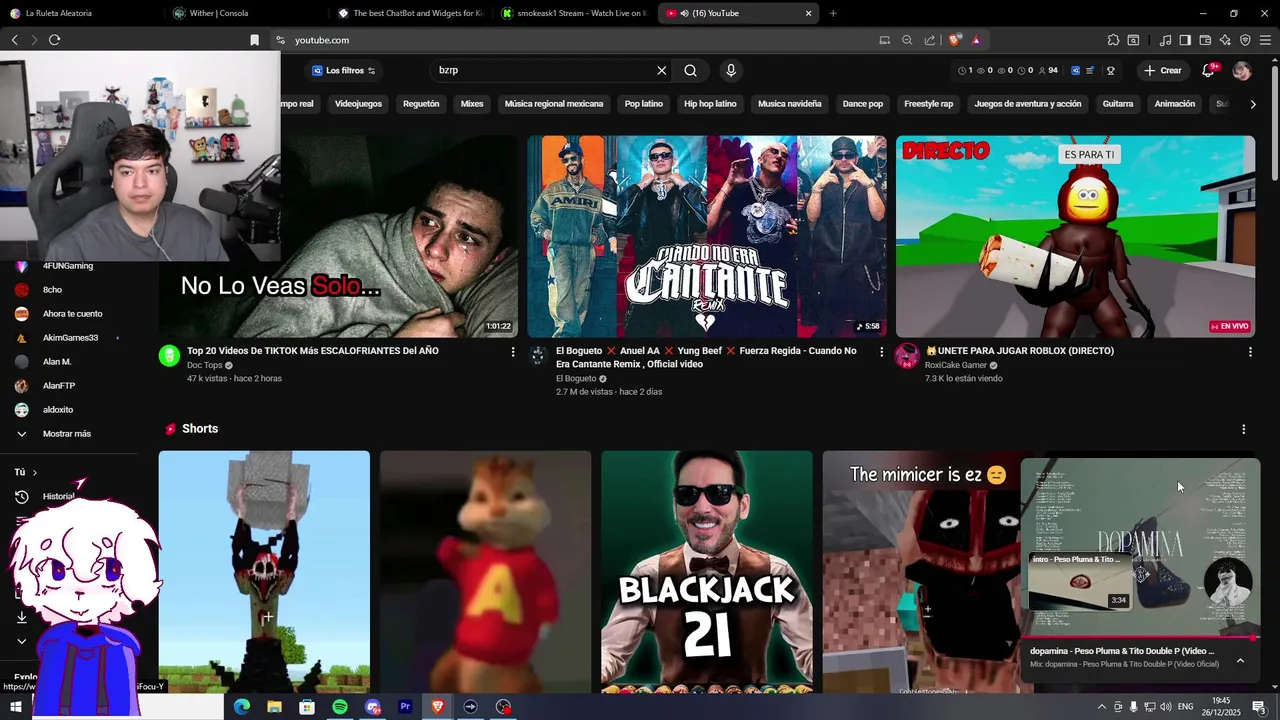Screen dimensions: 1280x720
Task: Expand the 'Tú' sidebar section
Action: (25, 472)
